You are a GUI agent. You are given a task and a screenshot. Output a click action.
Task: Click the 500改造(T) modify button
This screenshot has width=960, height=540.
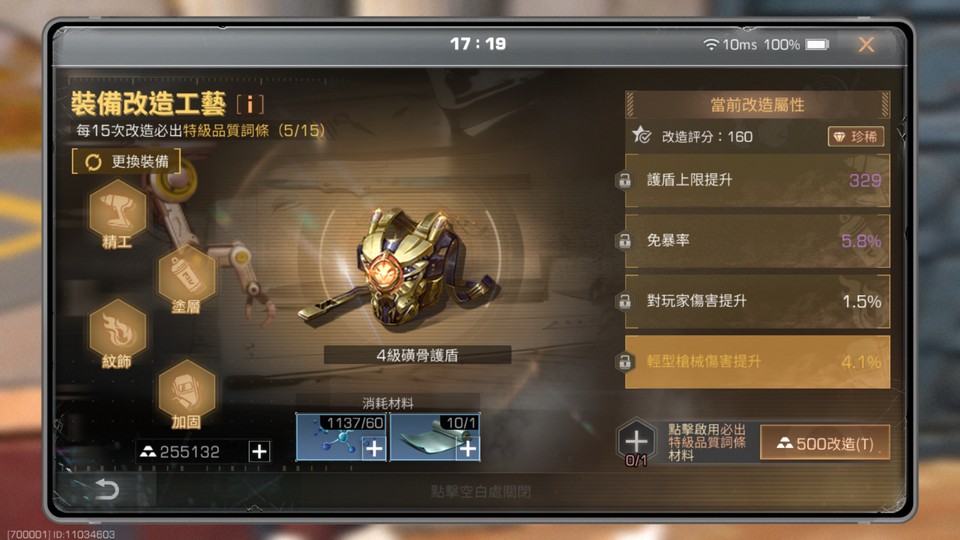(x=825, y=443)
